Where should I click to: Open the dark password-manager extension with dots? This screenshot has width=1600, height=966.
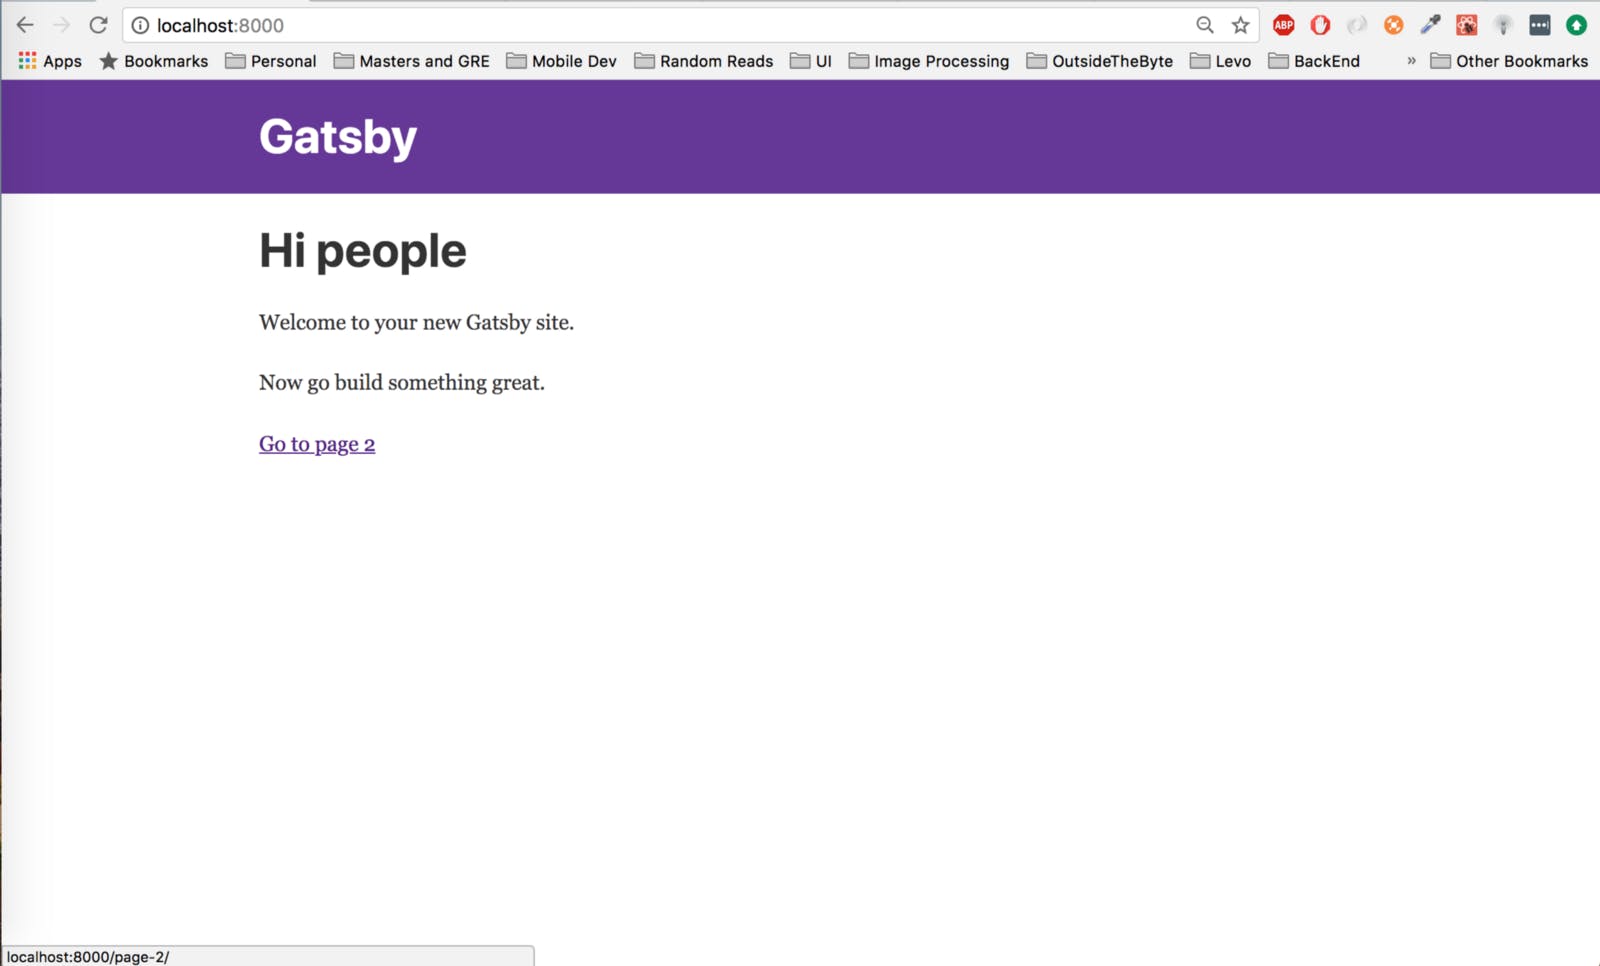point(1537,25)
